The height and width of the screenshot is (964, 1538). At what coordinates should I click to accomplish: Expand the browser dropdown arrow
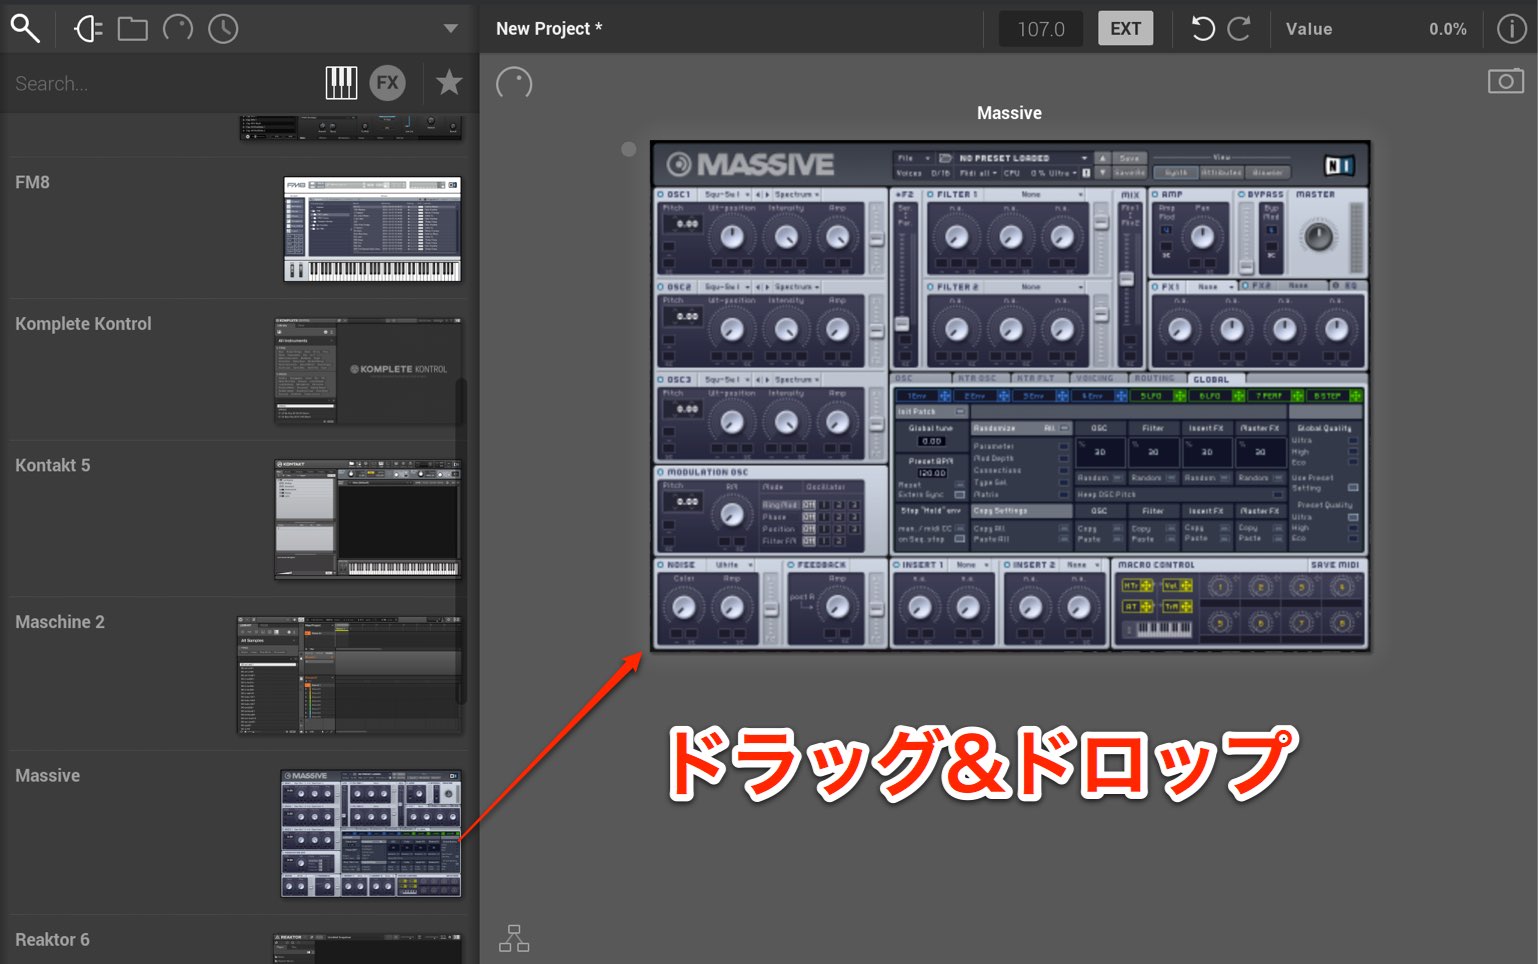click(x=451, y=29)
